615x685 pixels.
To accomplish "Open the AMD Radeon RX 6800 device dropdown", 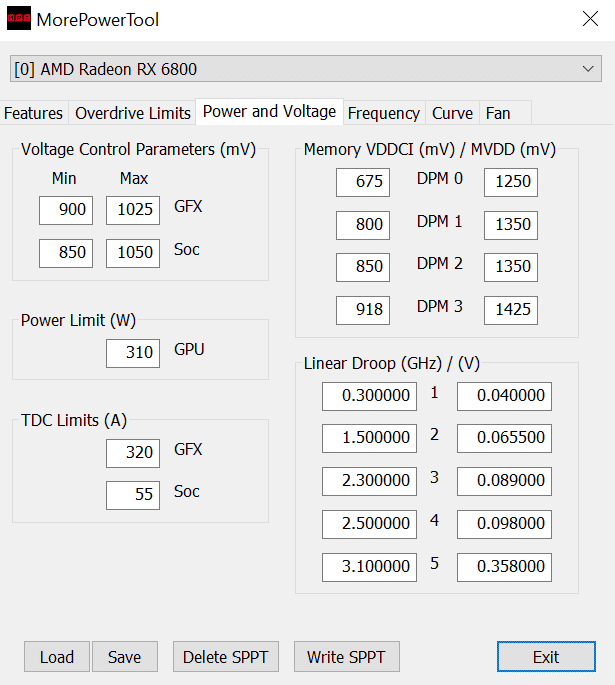I will point(306,69).
